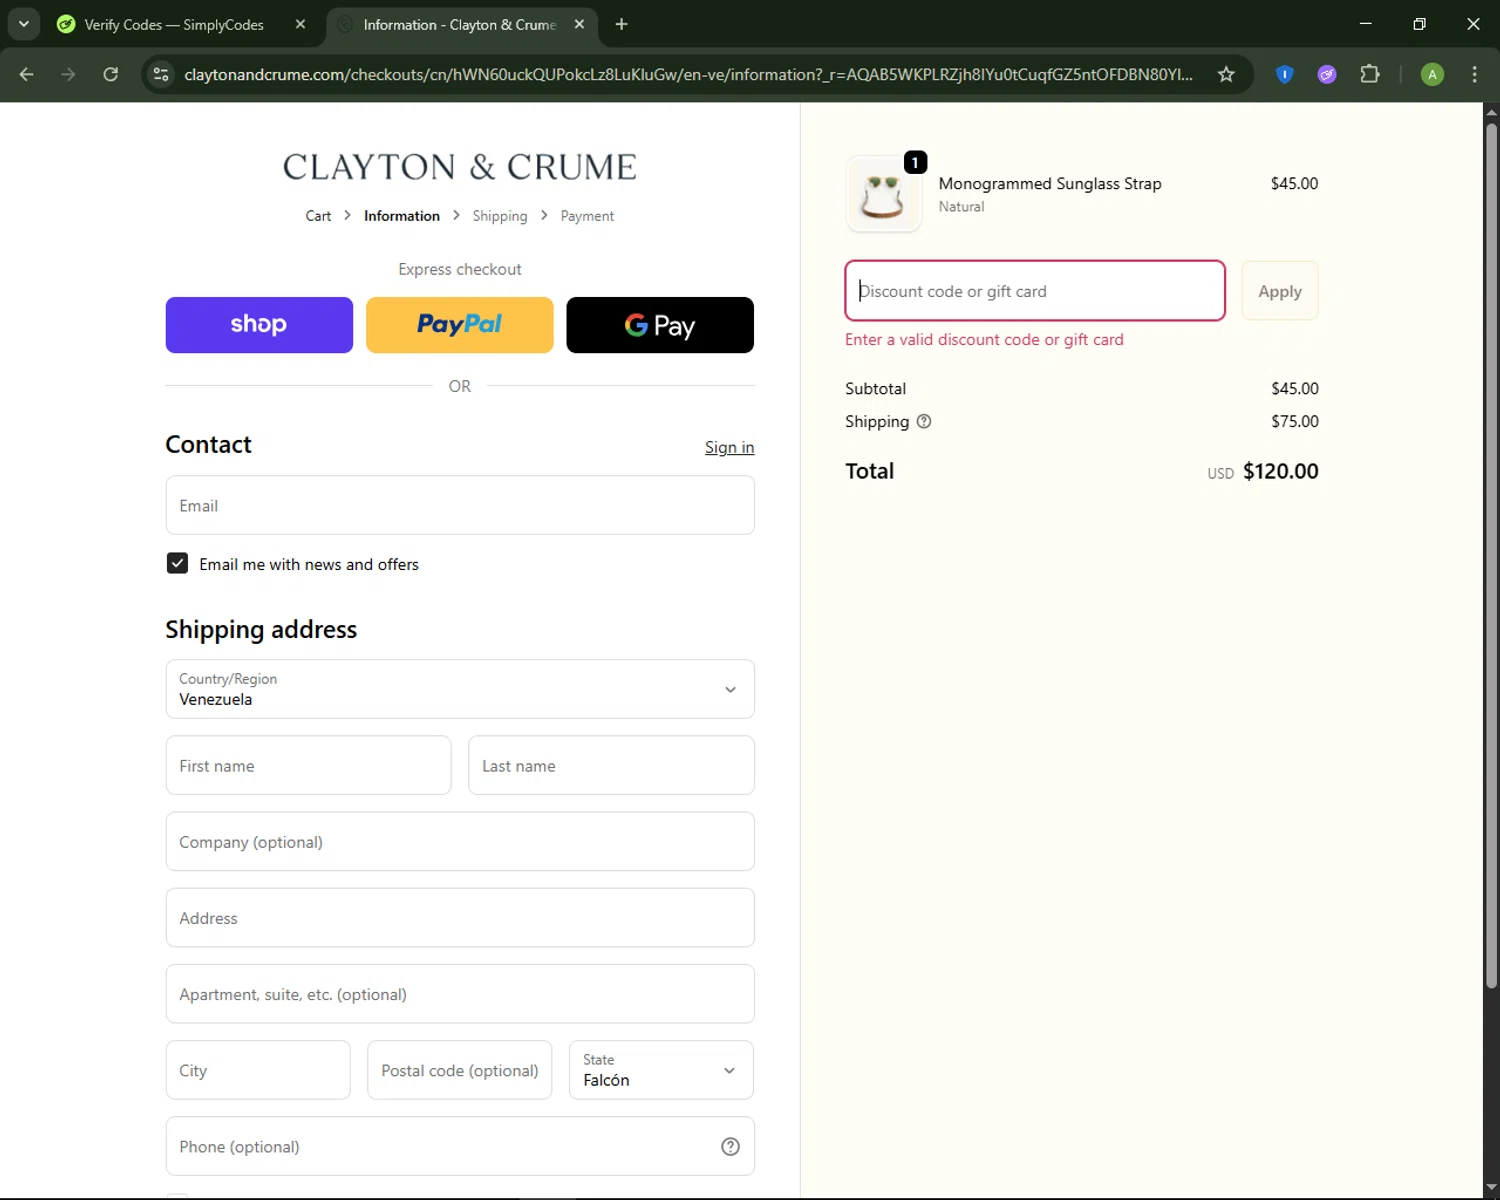Click the scrollbar down arrow
Image resolution: width=1500 pixels, height=1200 pixels.
pyautogui.click(x=1491, y=1188)
